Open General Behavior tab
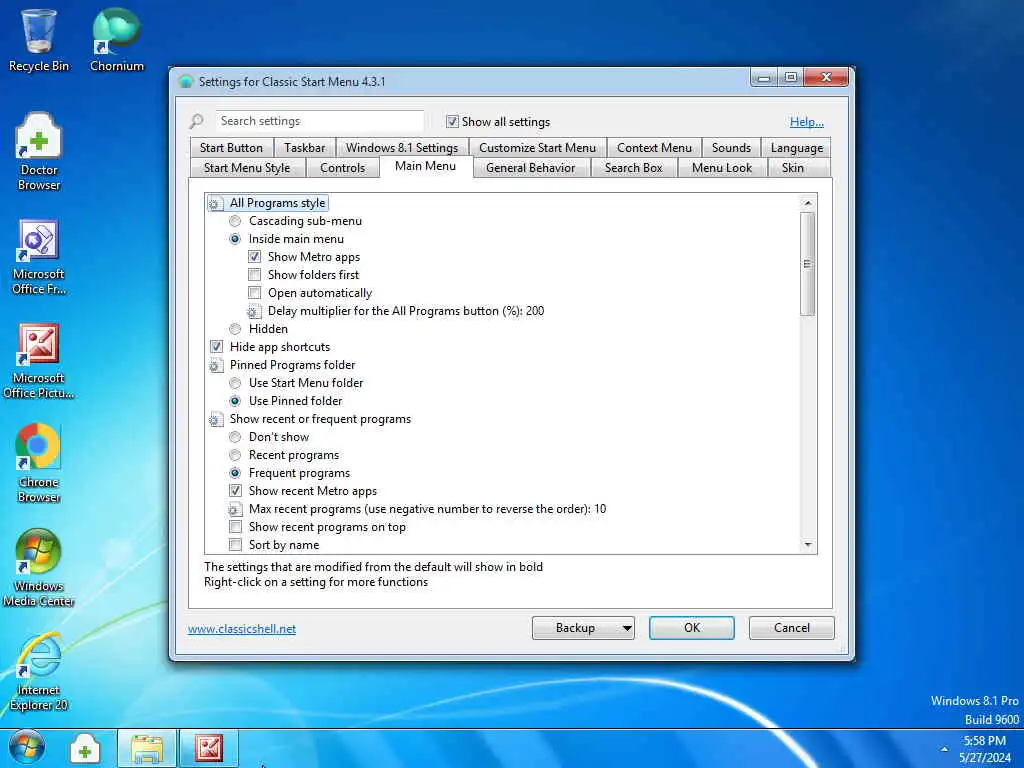This screenshot has height=768, width=1024. click(530, 168)
